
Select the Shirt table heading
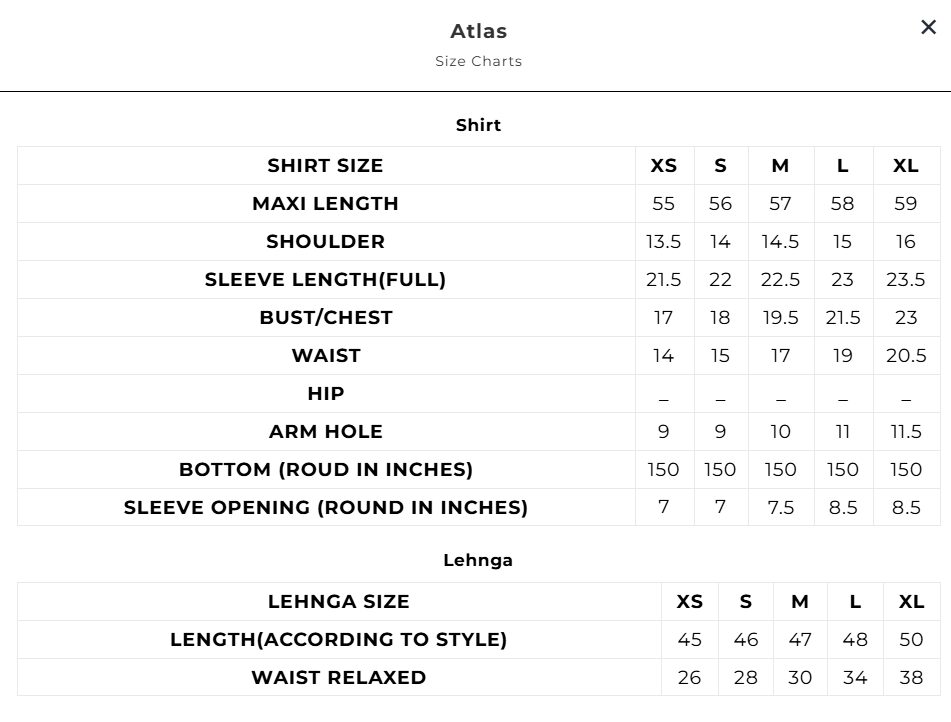pyautogui.click(x=478, y=125)
